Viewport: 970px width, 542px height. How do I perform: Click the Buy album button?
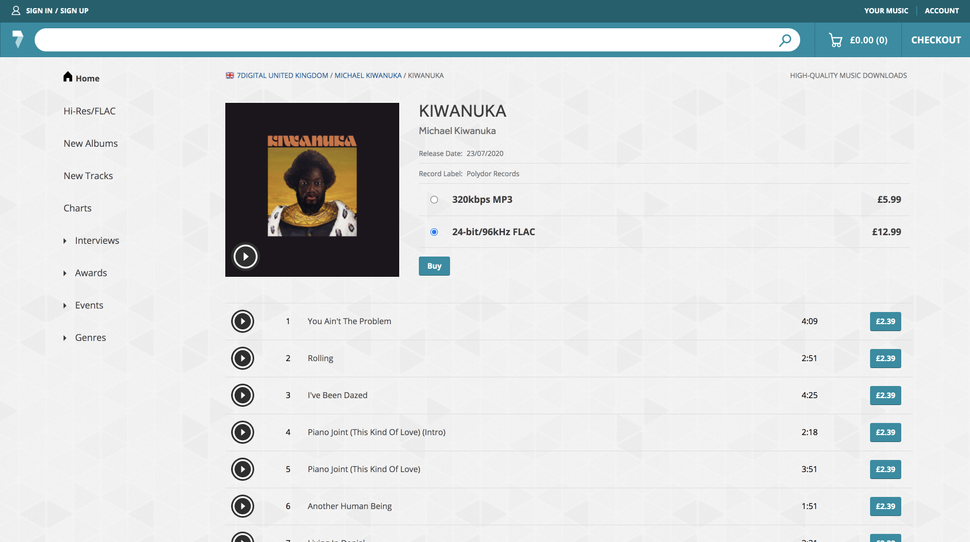(434, 266)
